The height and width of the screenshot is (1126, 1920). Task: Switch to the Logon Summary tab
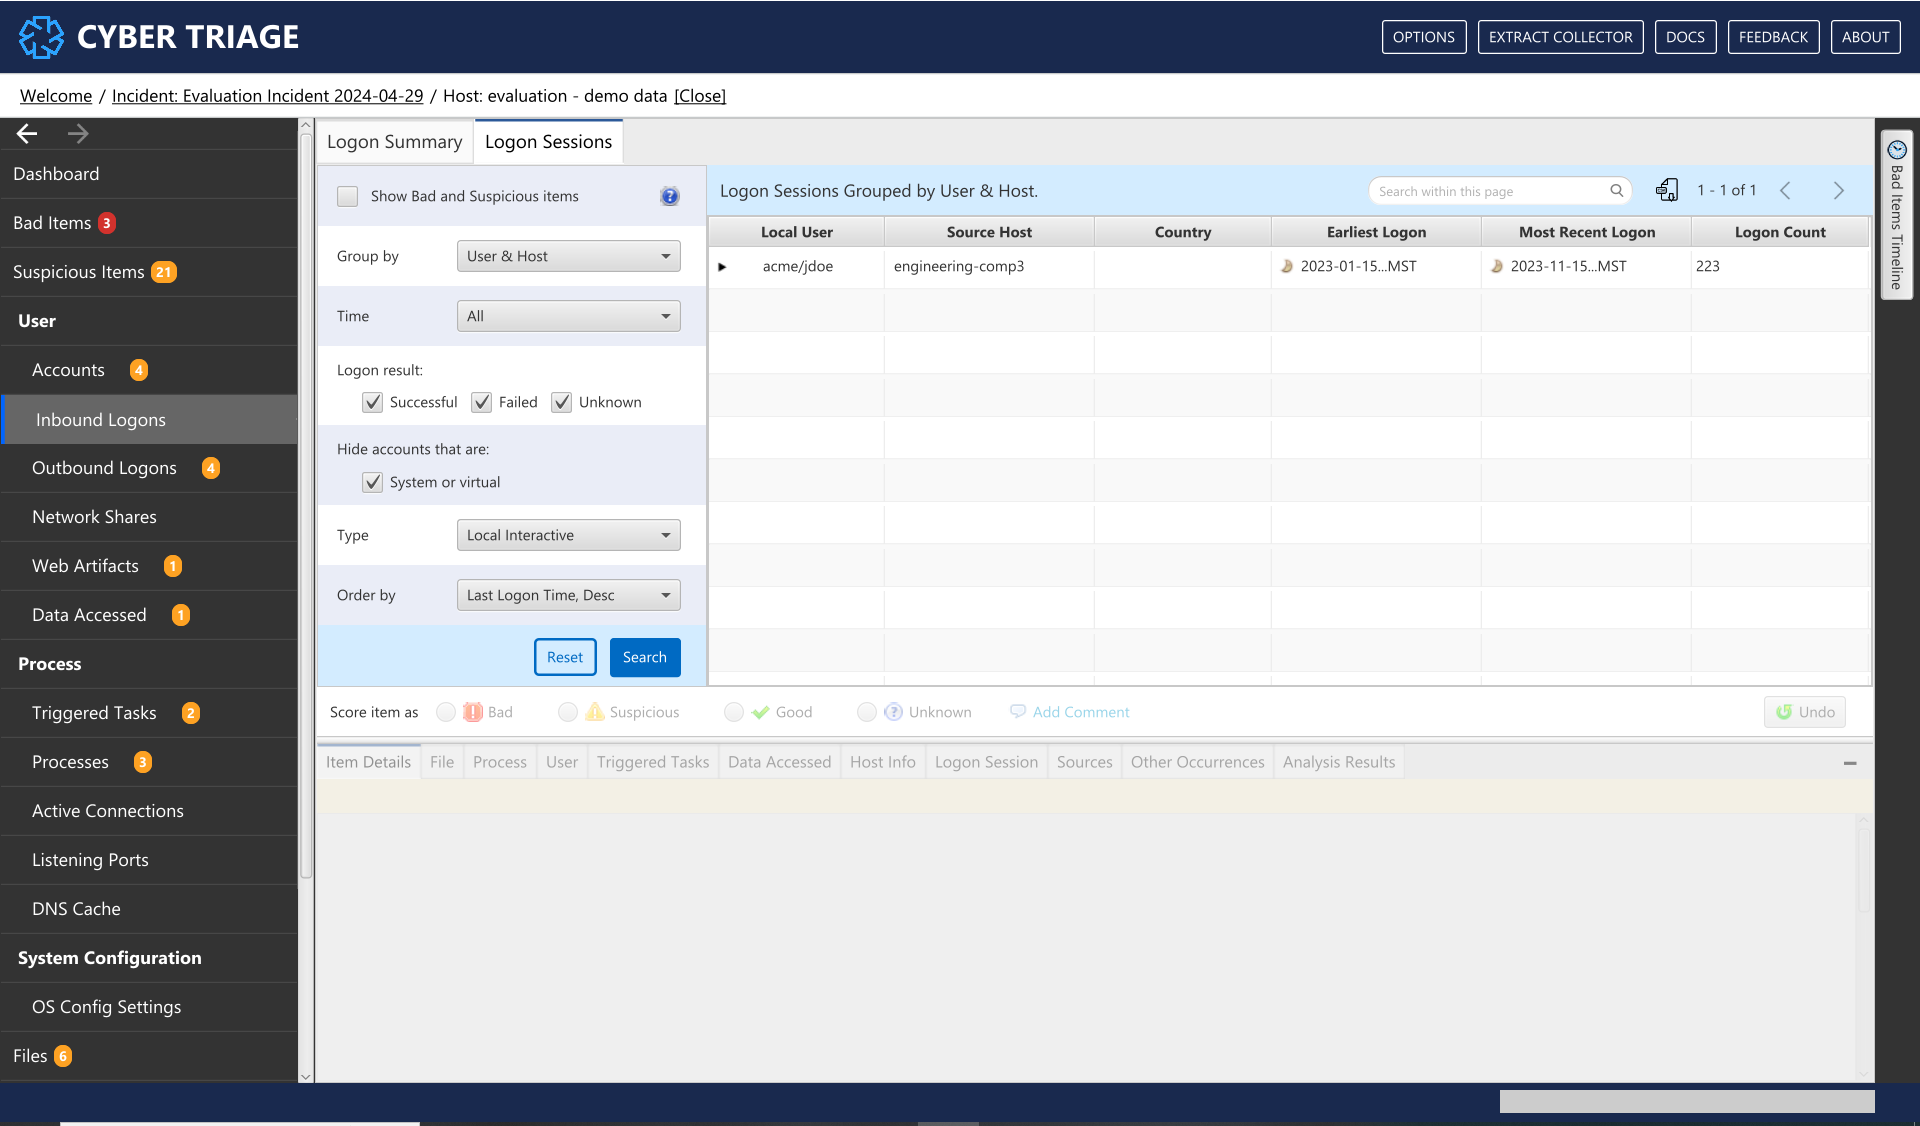tap(395, 141)
